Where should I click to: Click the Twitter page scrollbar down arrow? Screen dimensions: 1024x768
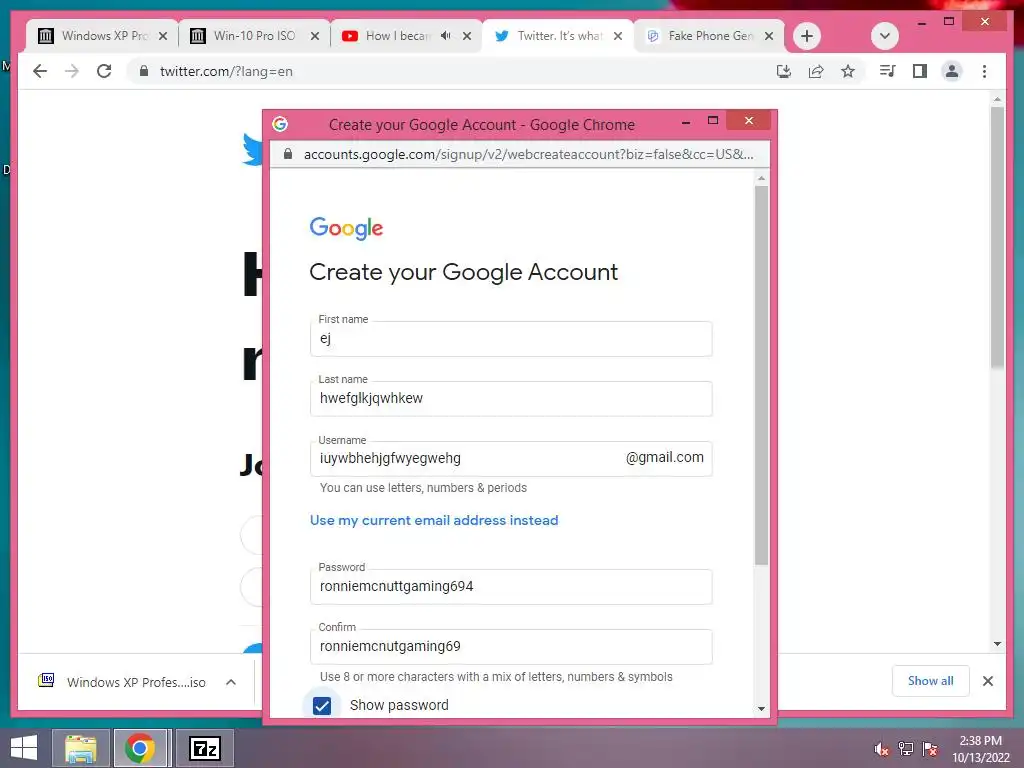(997, 644)
